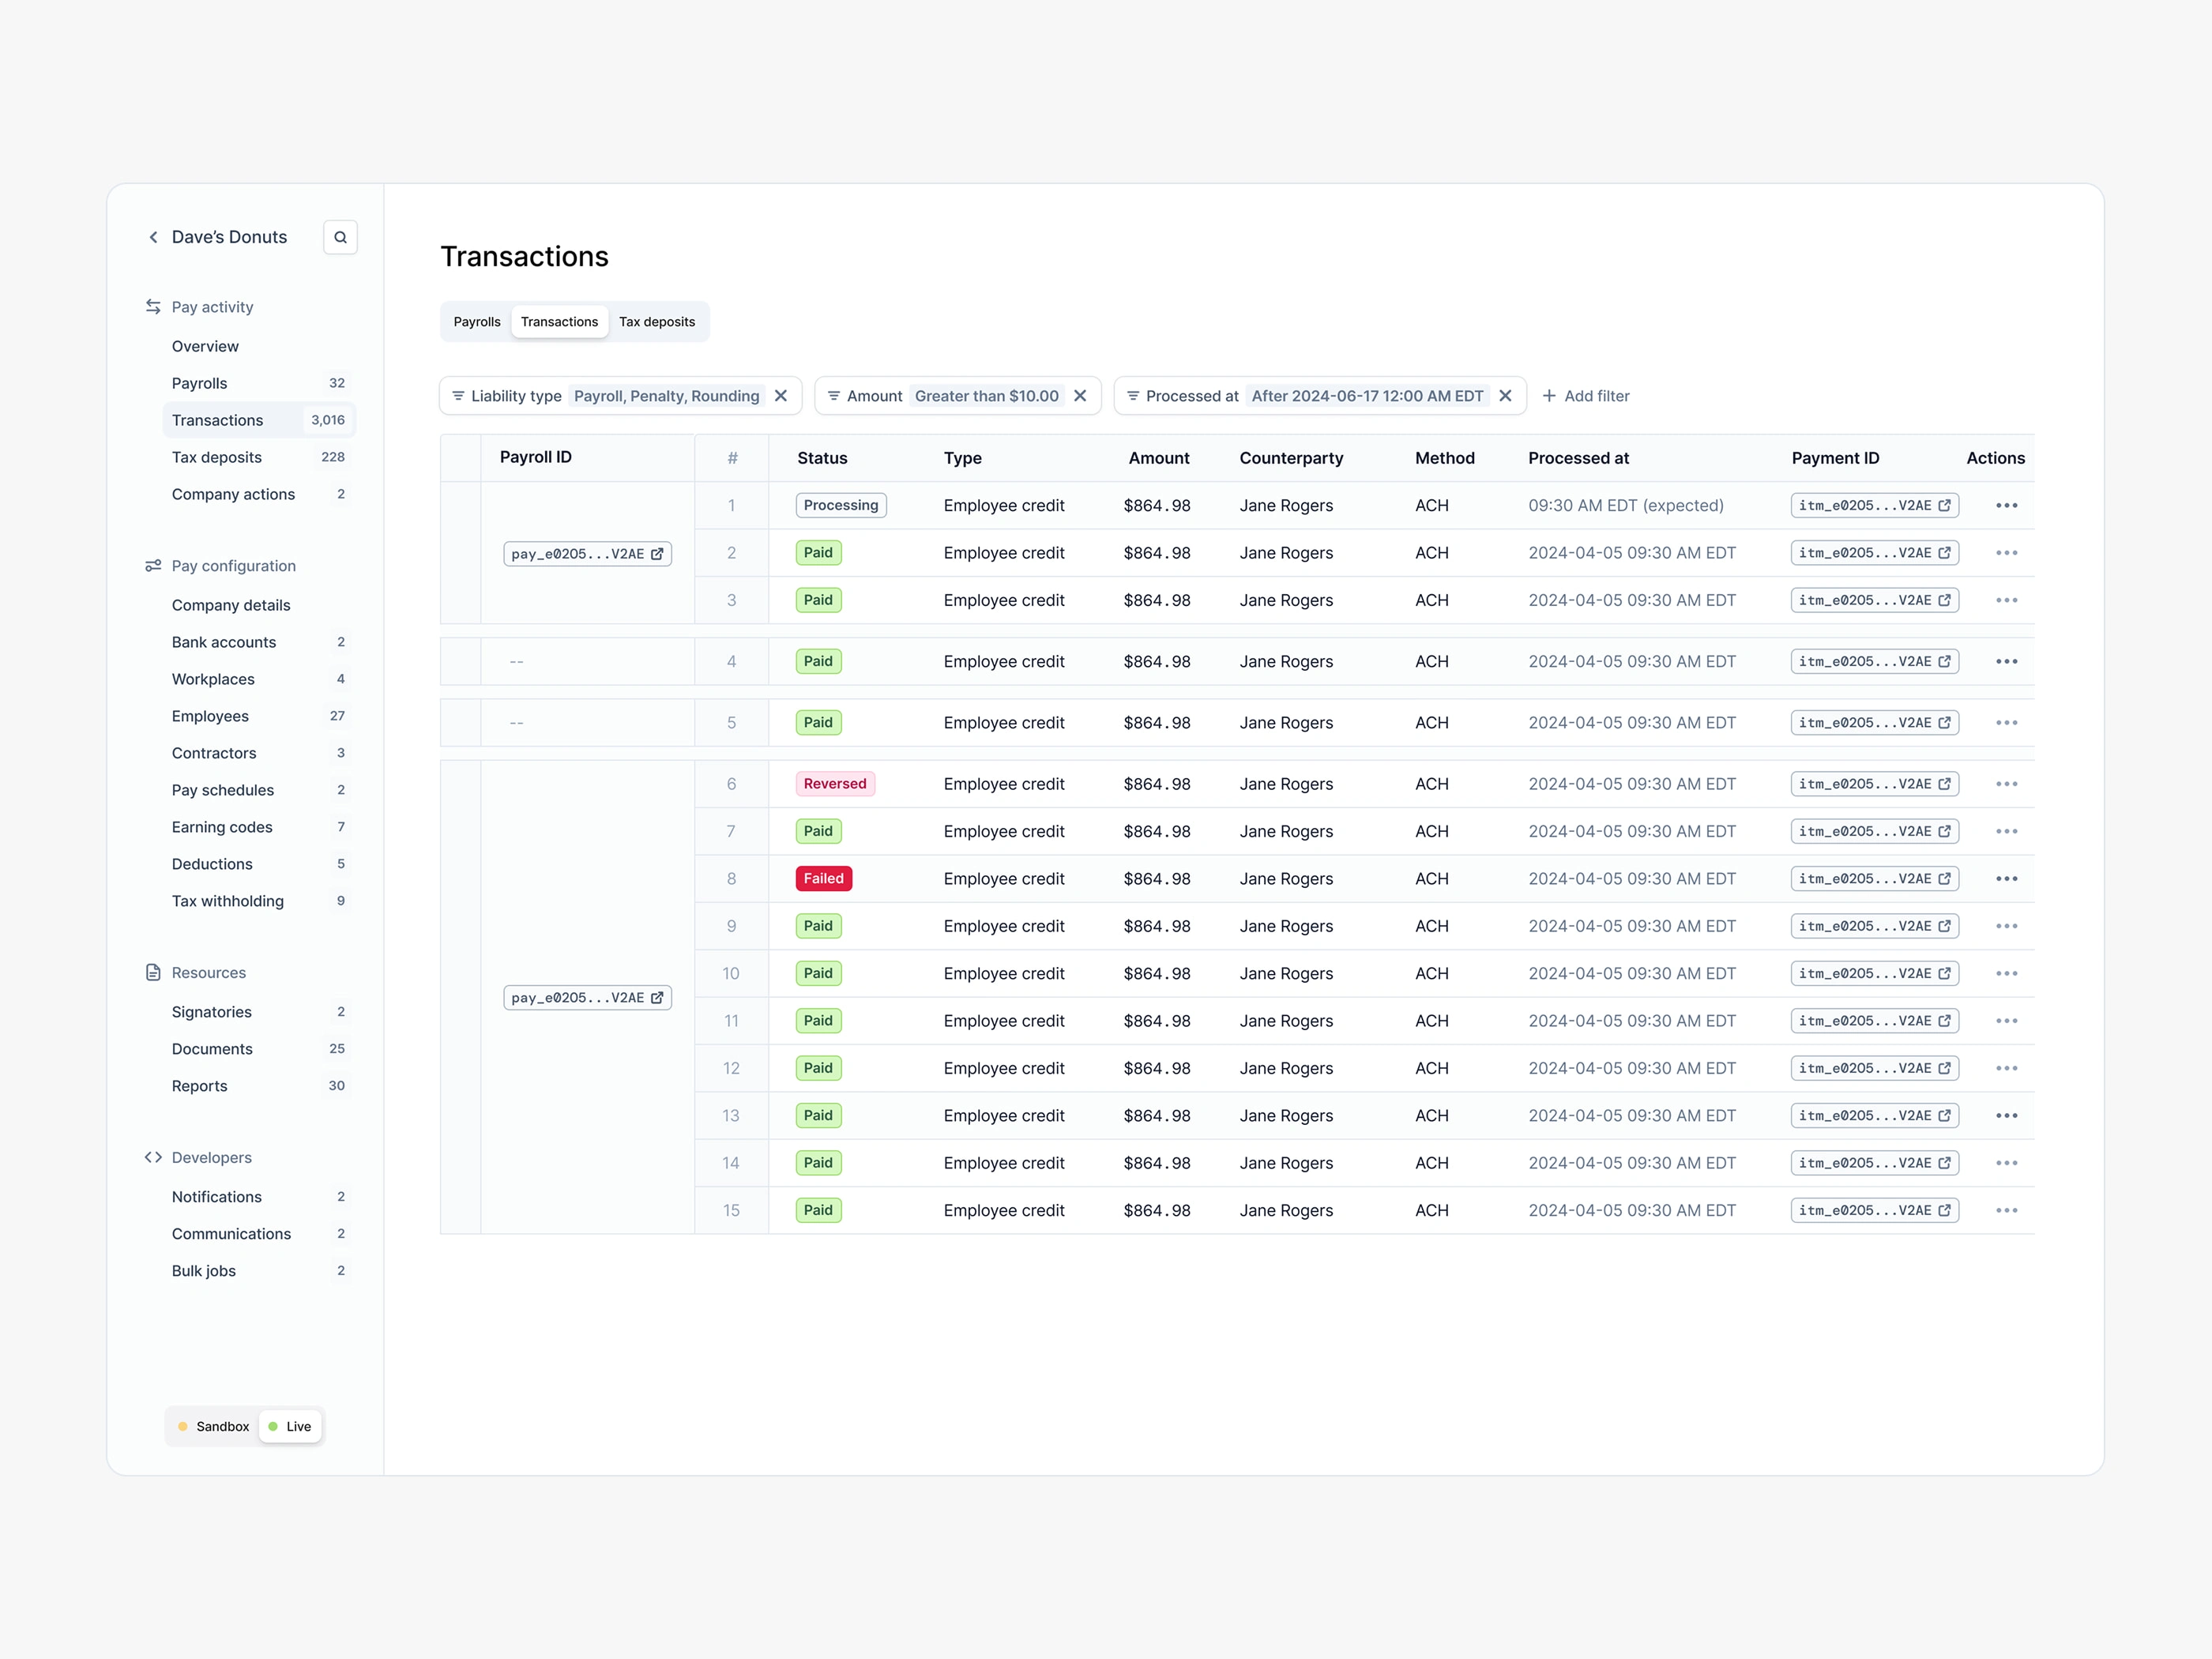
Task: Click the search icon beside Dave's Donuts
Action: click(340, 237)
